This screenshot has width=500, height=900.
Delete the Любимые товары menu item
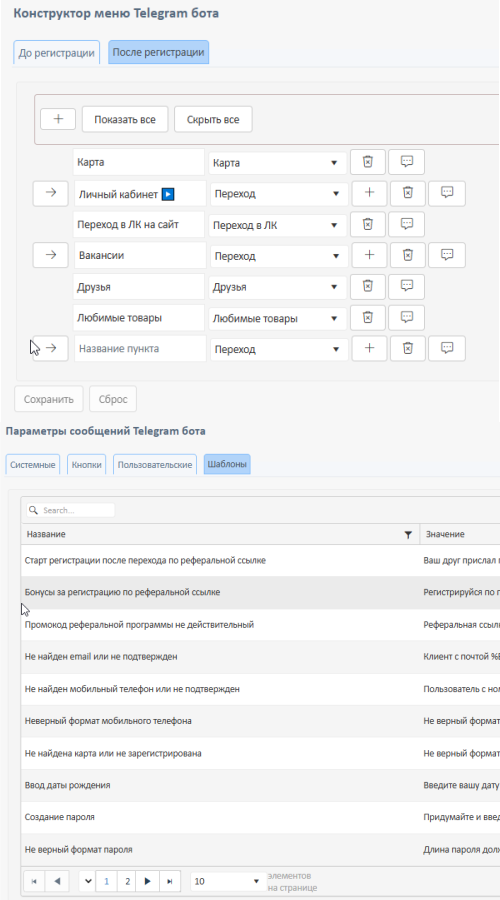(x=368, y=317)
